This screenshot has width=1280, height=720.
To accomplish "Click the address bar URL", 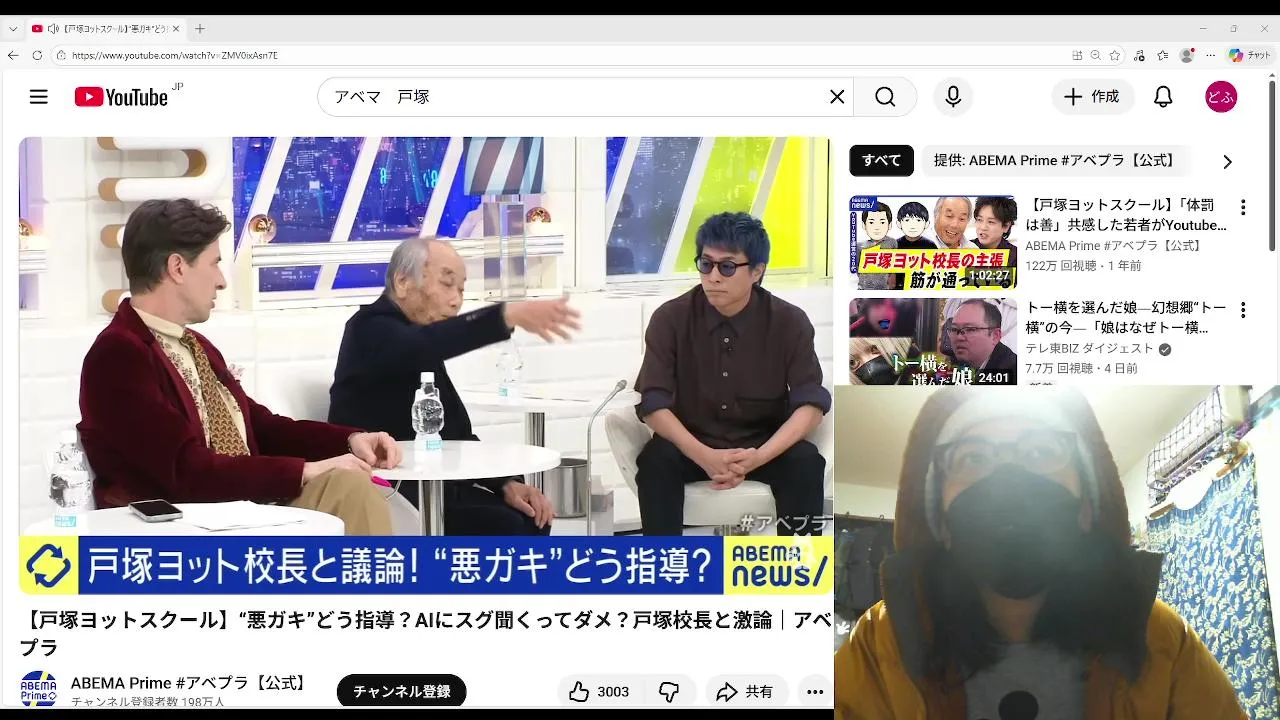I will point(174,55).
